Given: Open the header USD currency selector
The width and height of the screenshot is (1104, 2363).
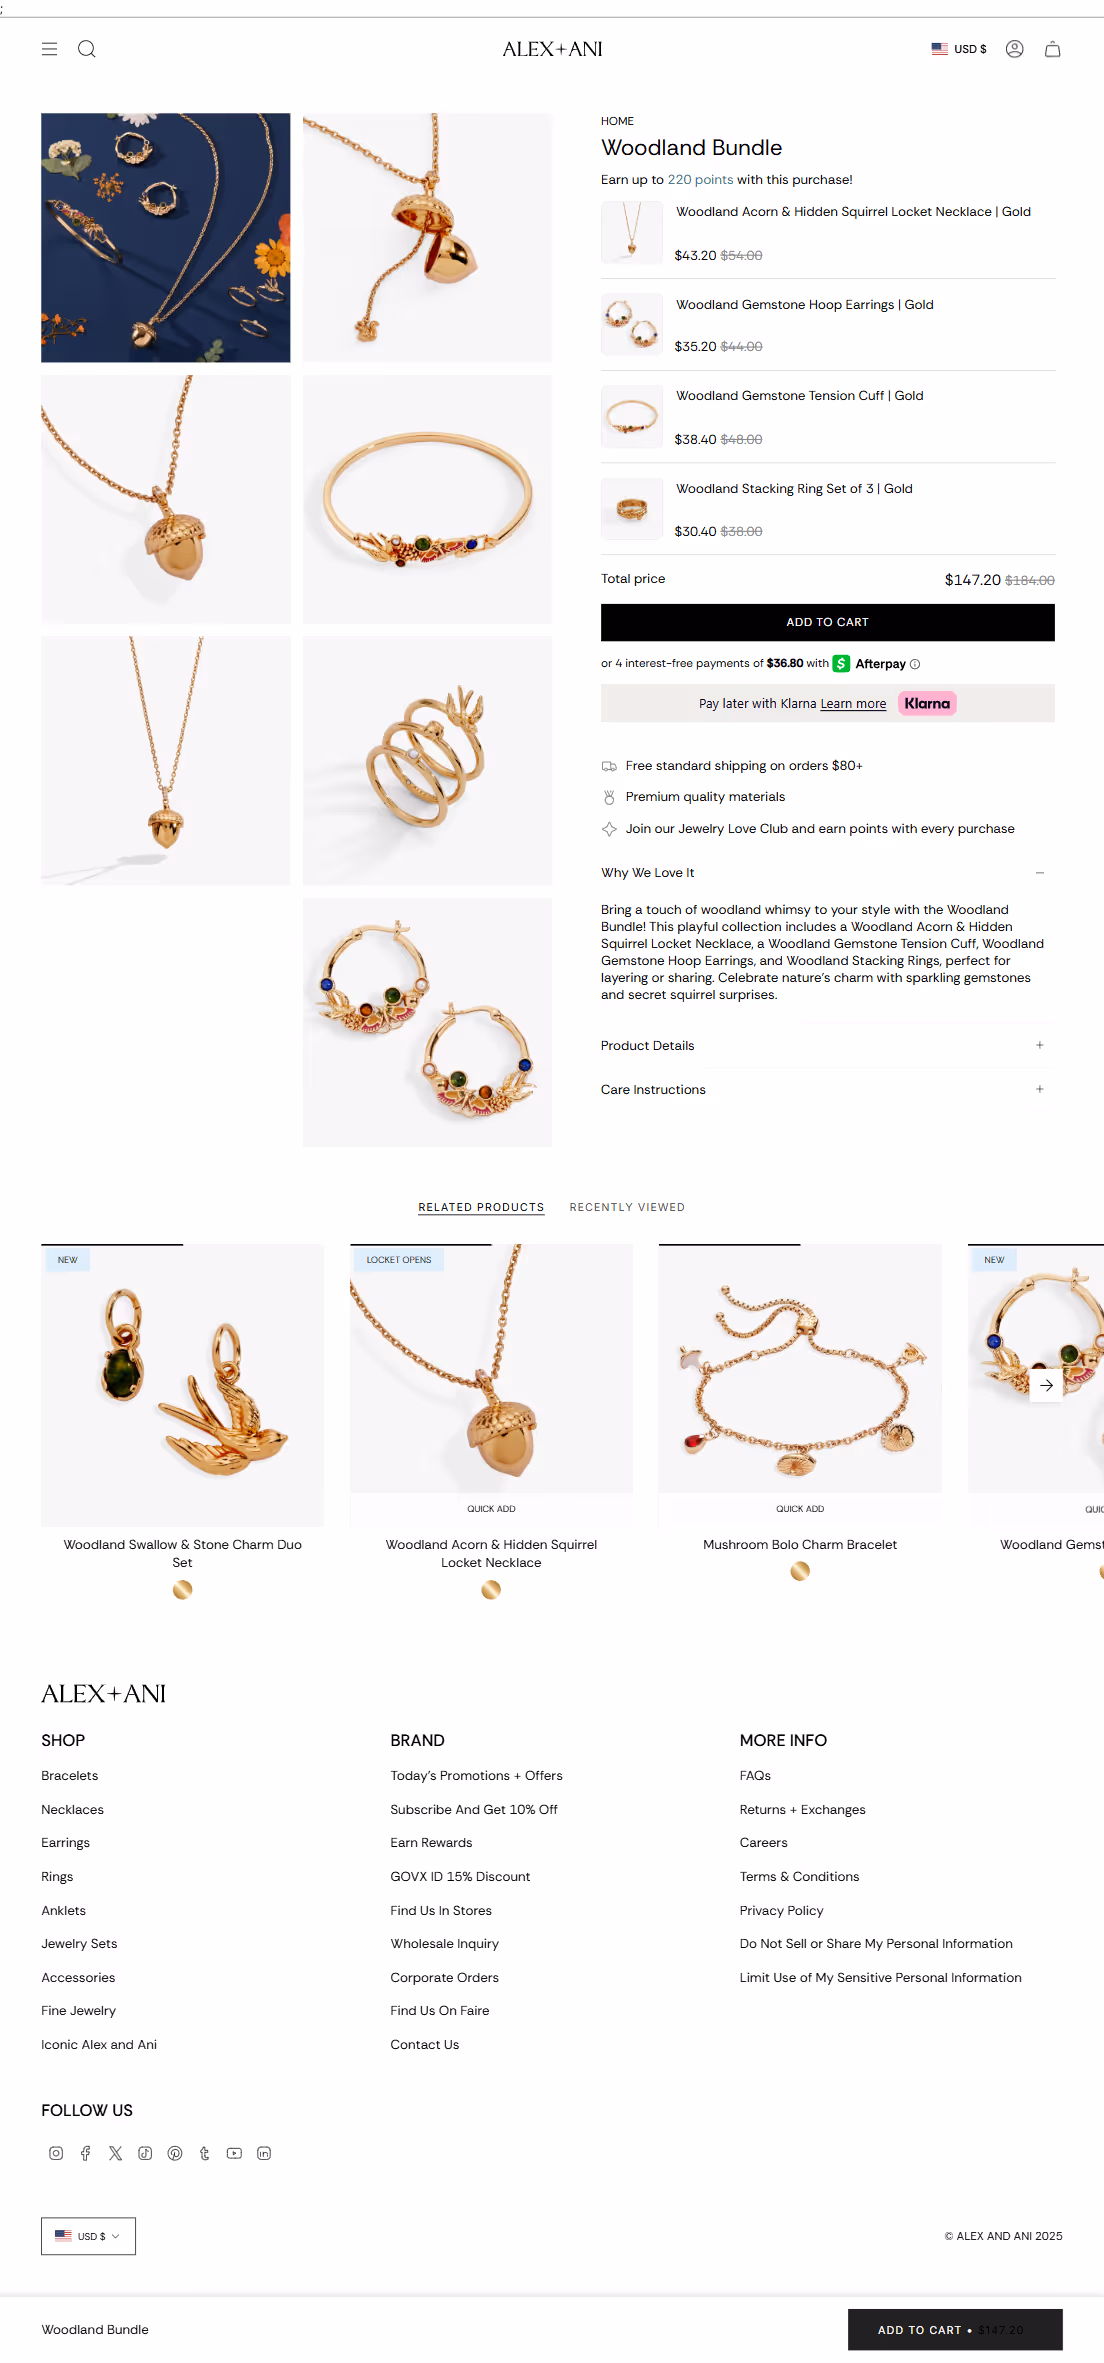Looking at the screenshot, I should coord(958,49).
